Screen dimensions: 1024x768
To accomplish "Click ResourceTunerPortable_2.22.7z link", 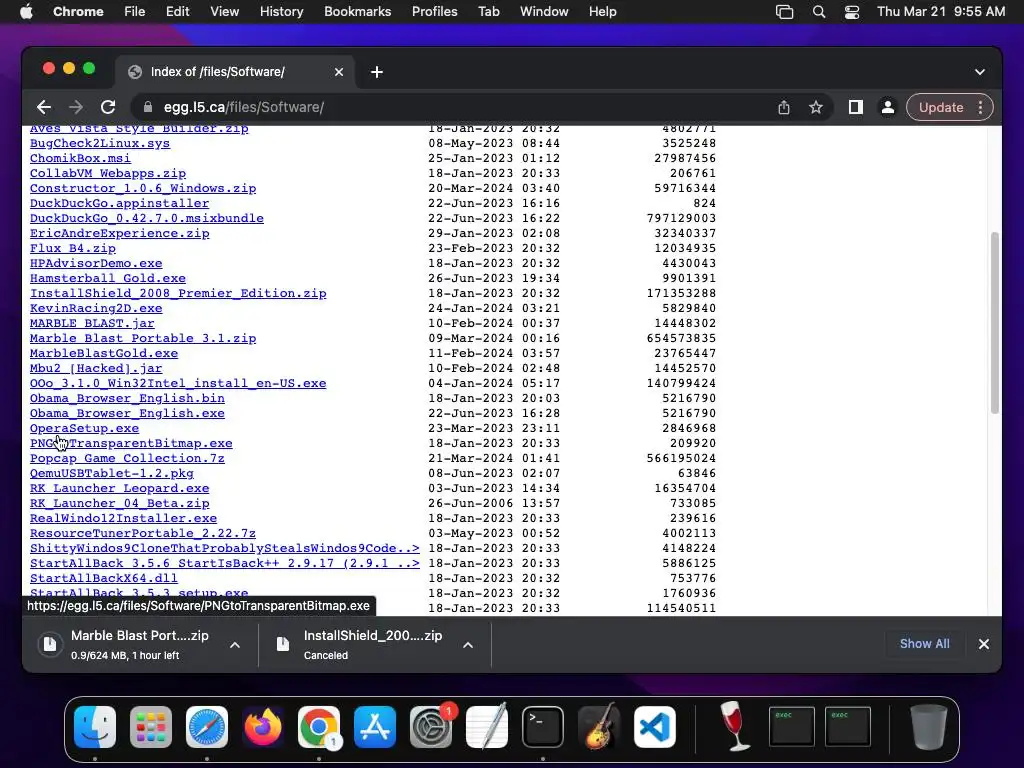I will (143, 534).
